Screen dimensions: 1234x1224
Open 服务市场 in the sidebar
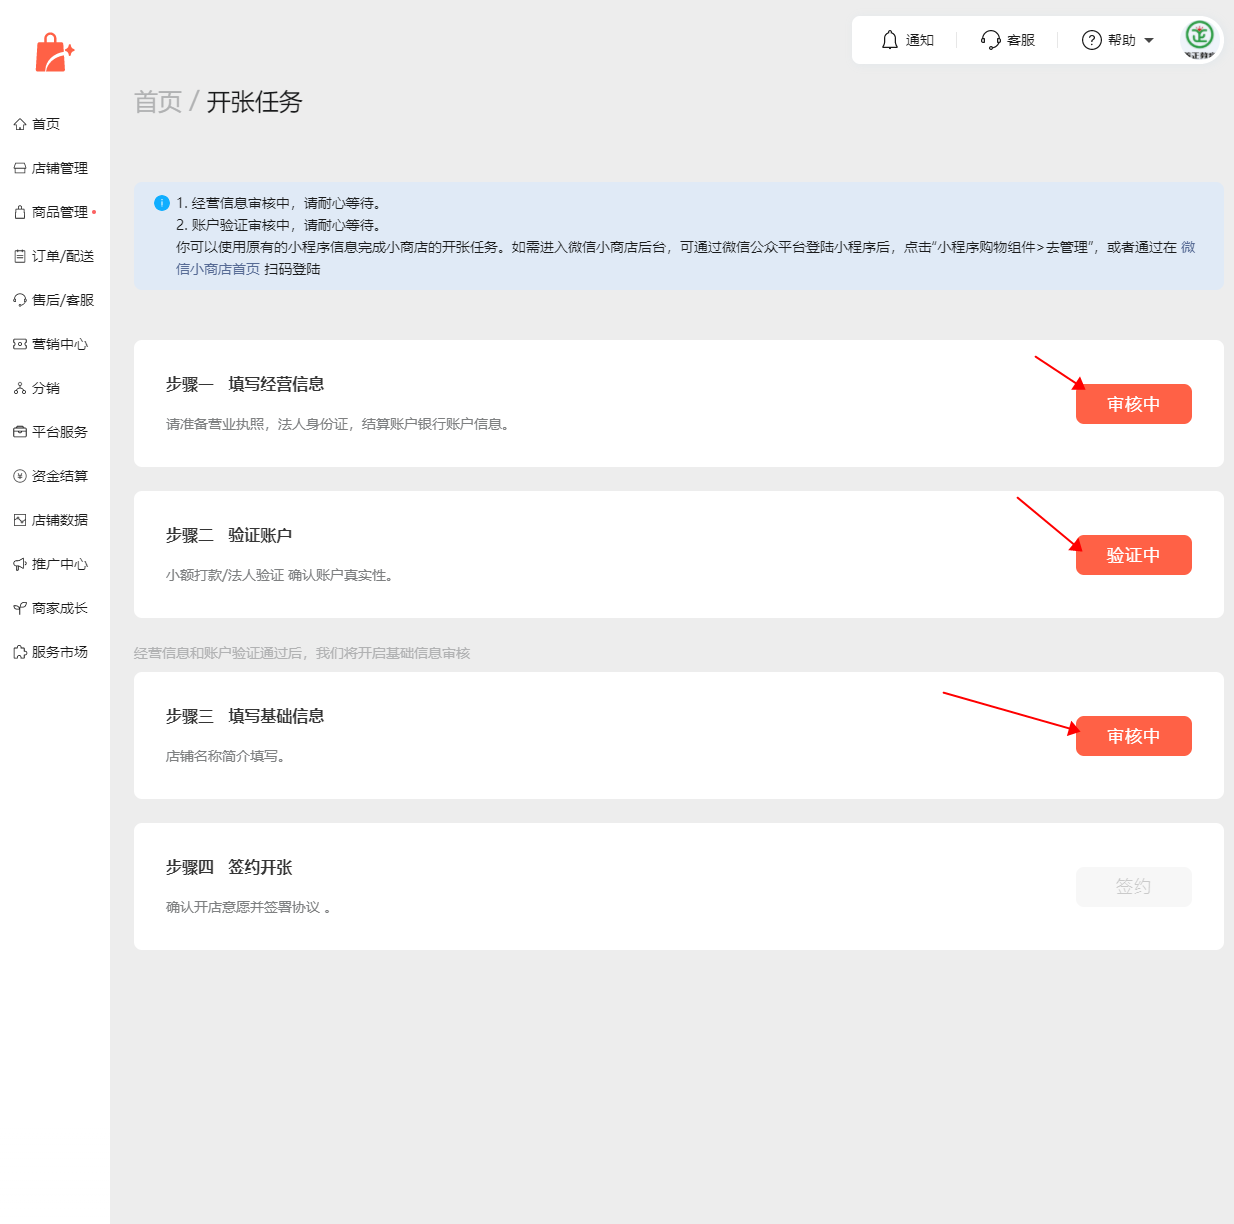tap(60, 652)
